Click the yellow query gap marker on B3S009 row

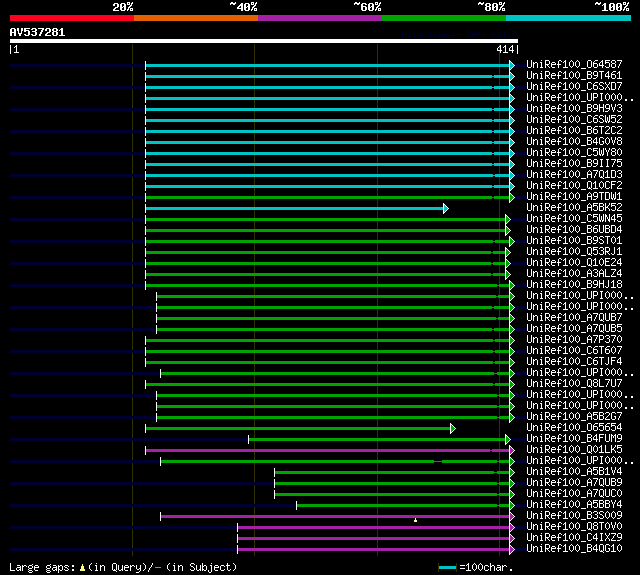(x=416, y=520)
